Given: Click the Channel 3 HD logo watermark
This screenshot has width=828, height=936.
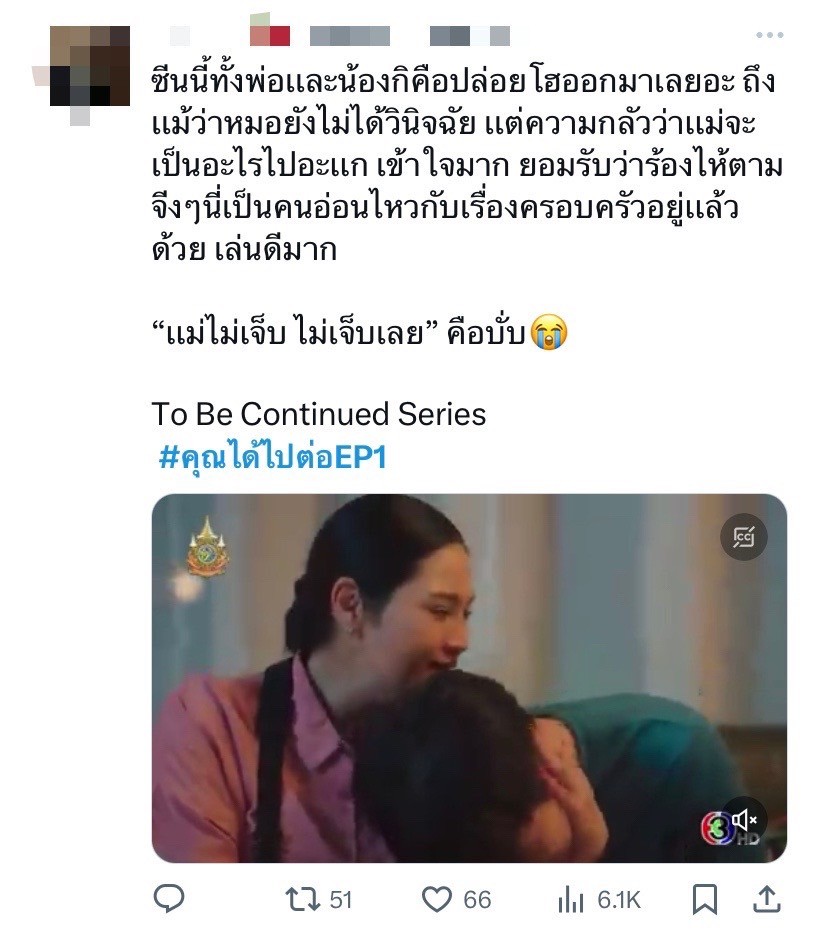Looking at the screenshot, I should [x=717, y=829].
